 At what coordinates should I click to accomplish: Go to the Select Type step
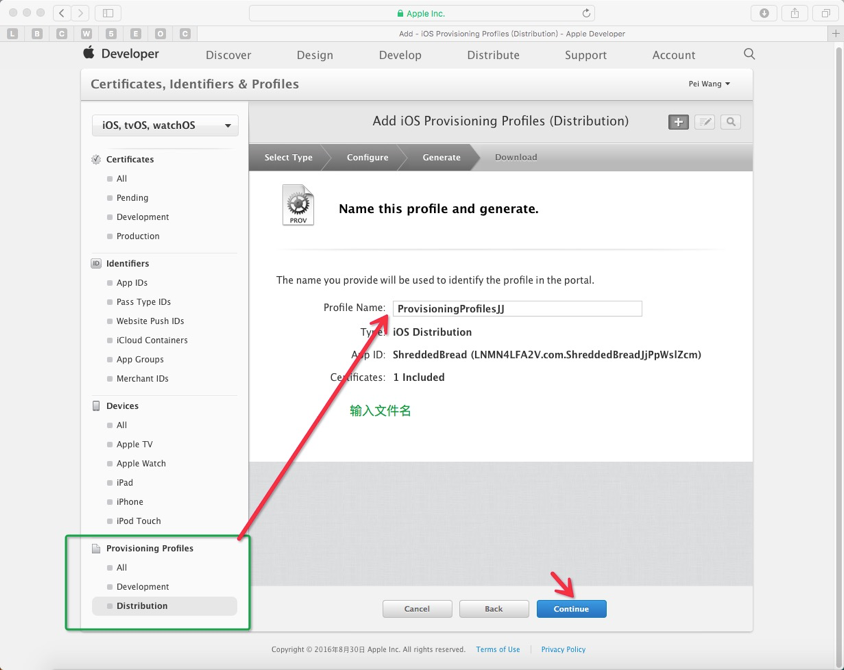[288, 157]
